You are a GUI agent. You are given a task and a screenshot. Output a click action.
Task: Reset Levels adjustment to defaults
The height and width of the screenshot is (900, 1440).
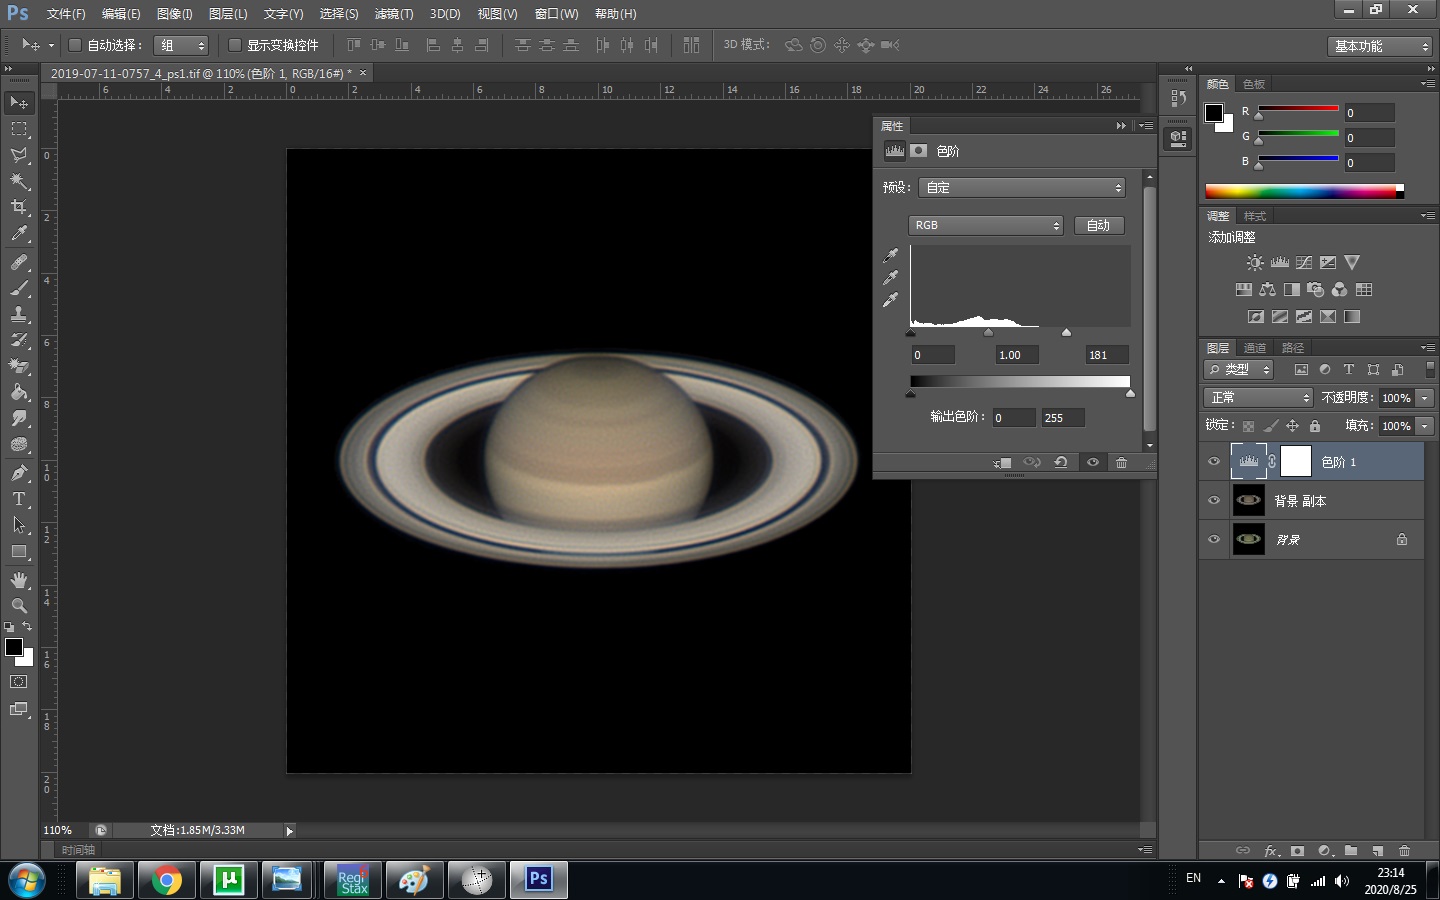(1060, 462)
